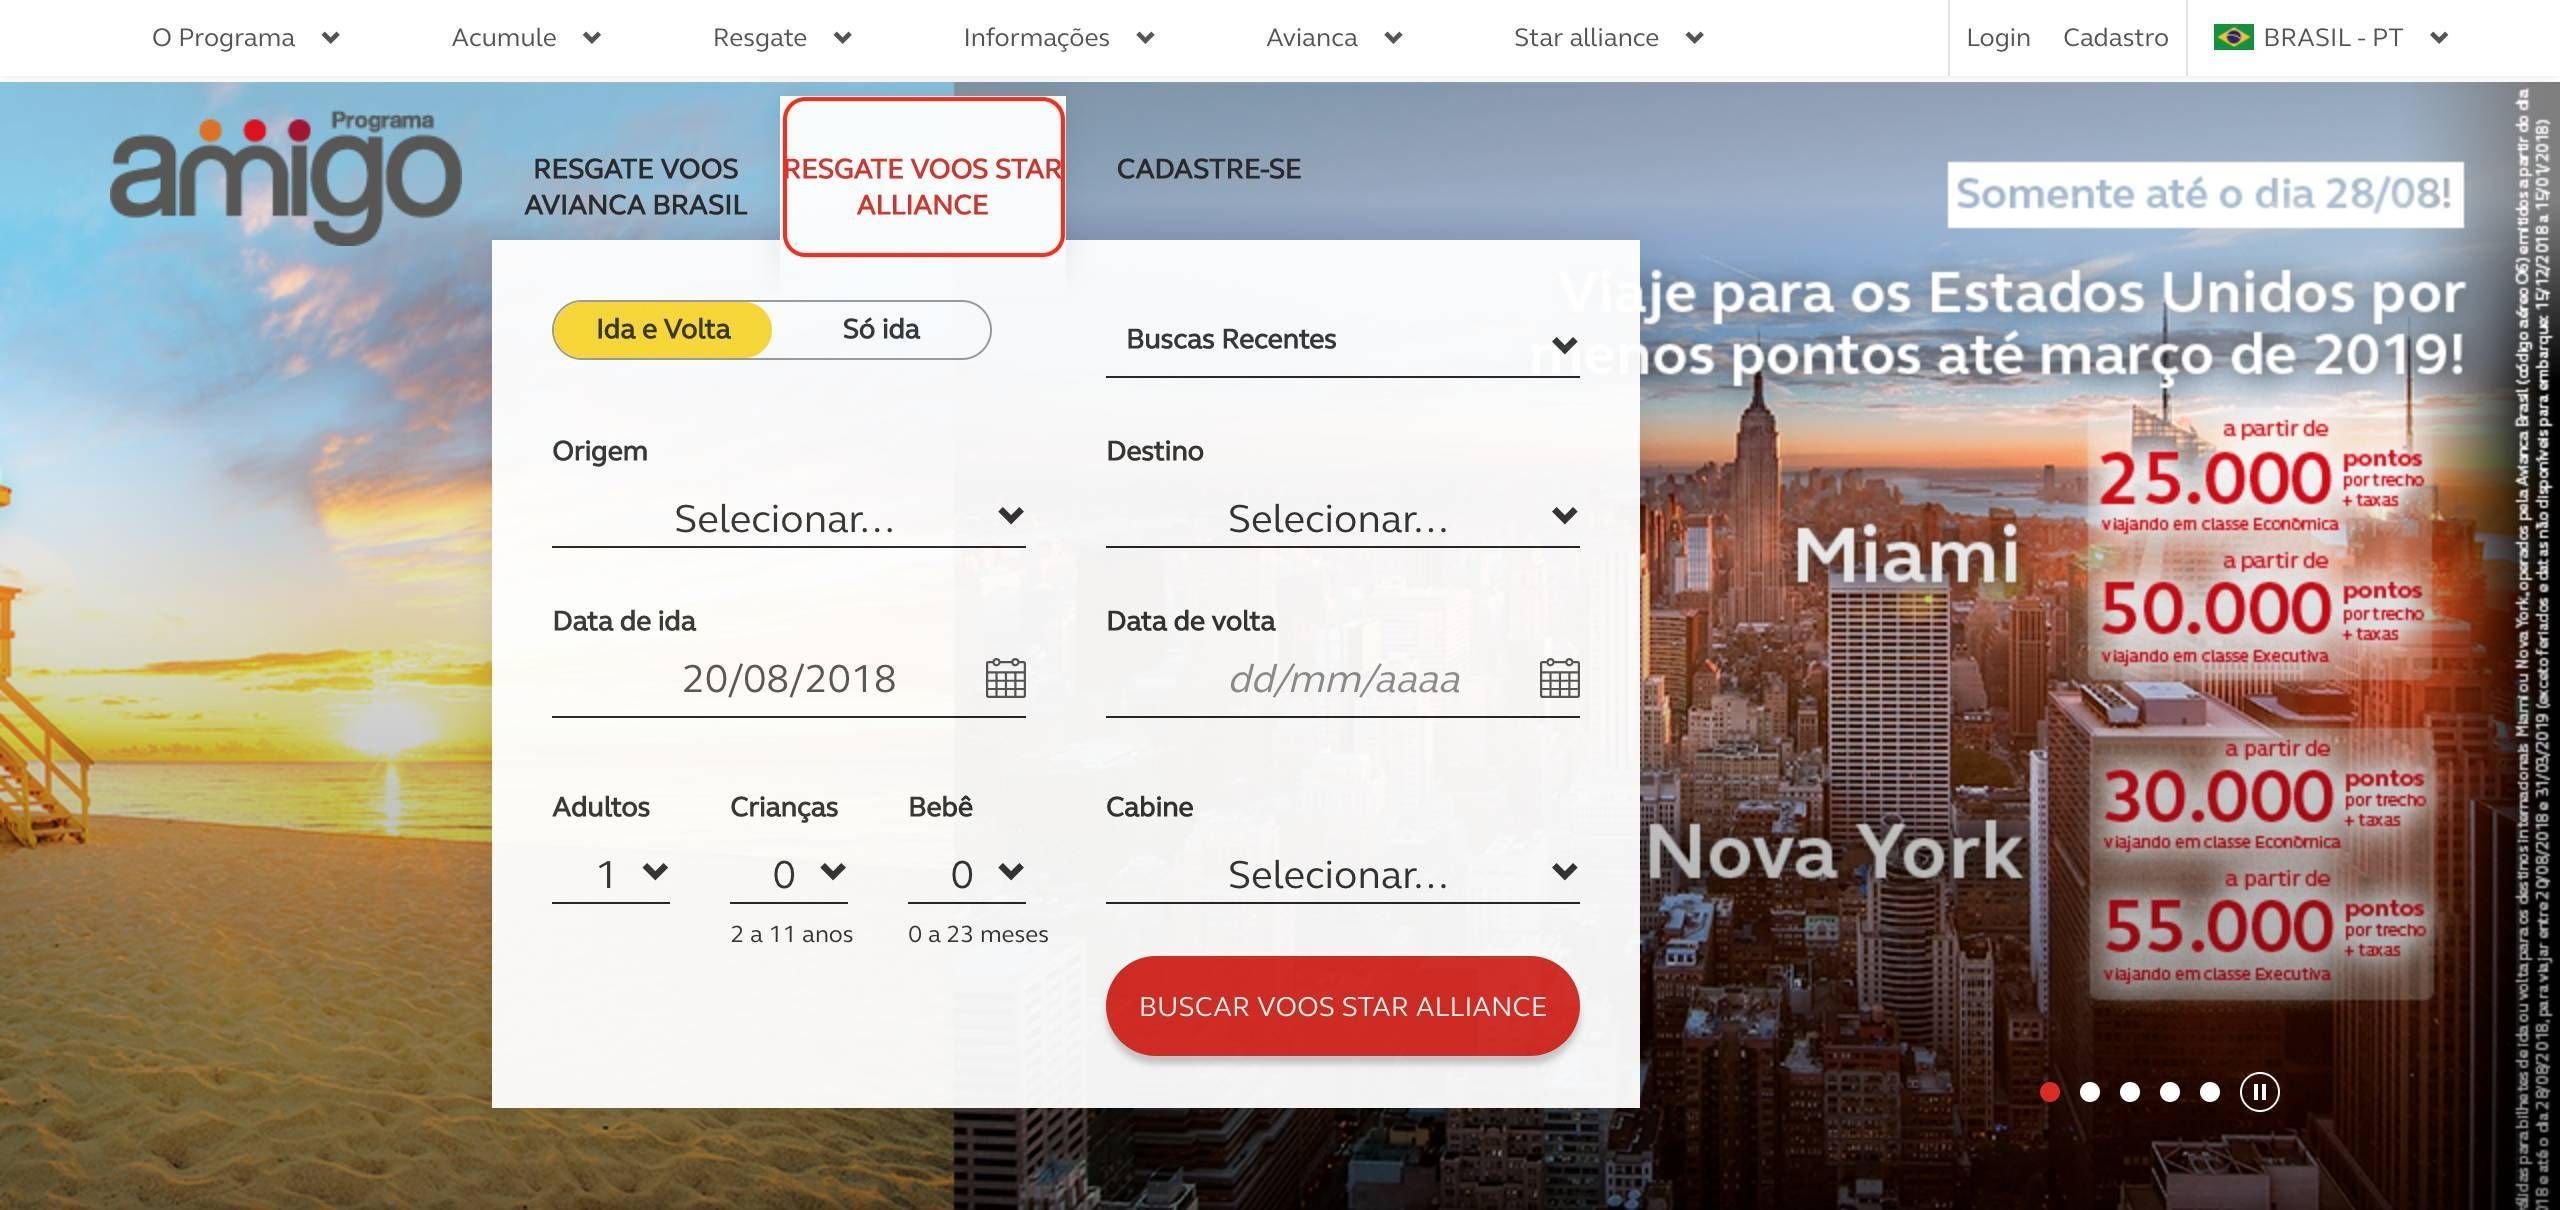2560x1210 pixels.
Task: Click the Data de volta date field
Action: coord(1342,680)
